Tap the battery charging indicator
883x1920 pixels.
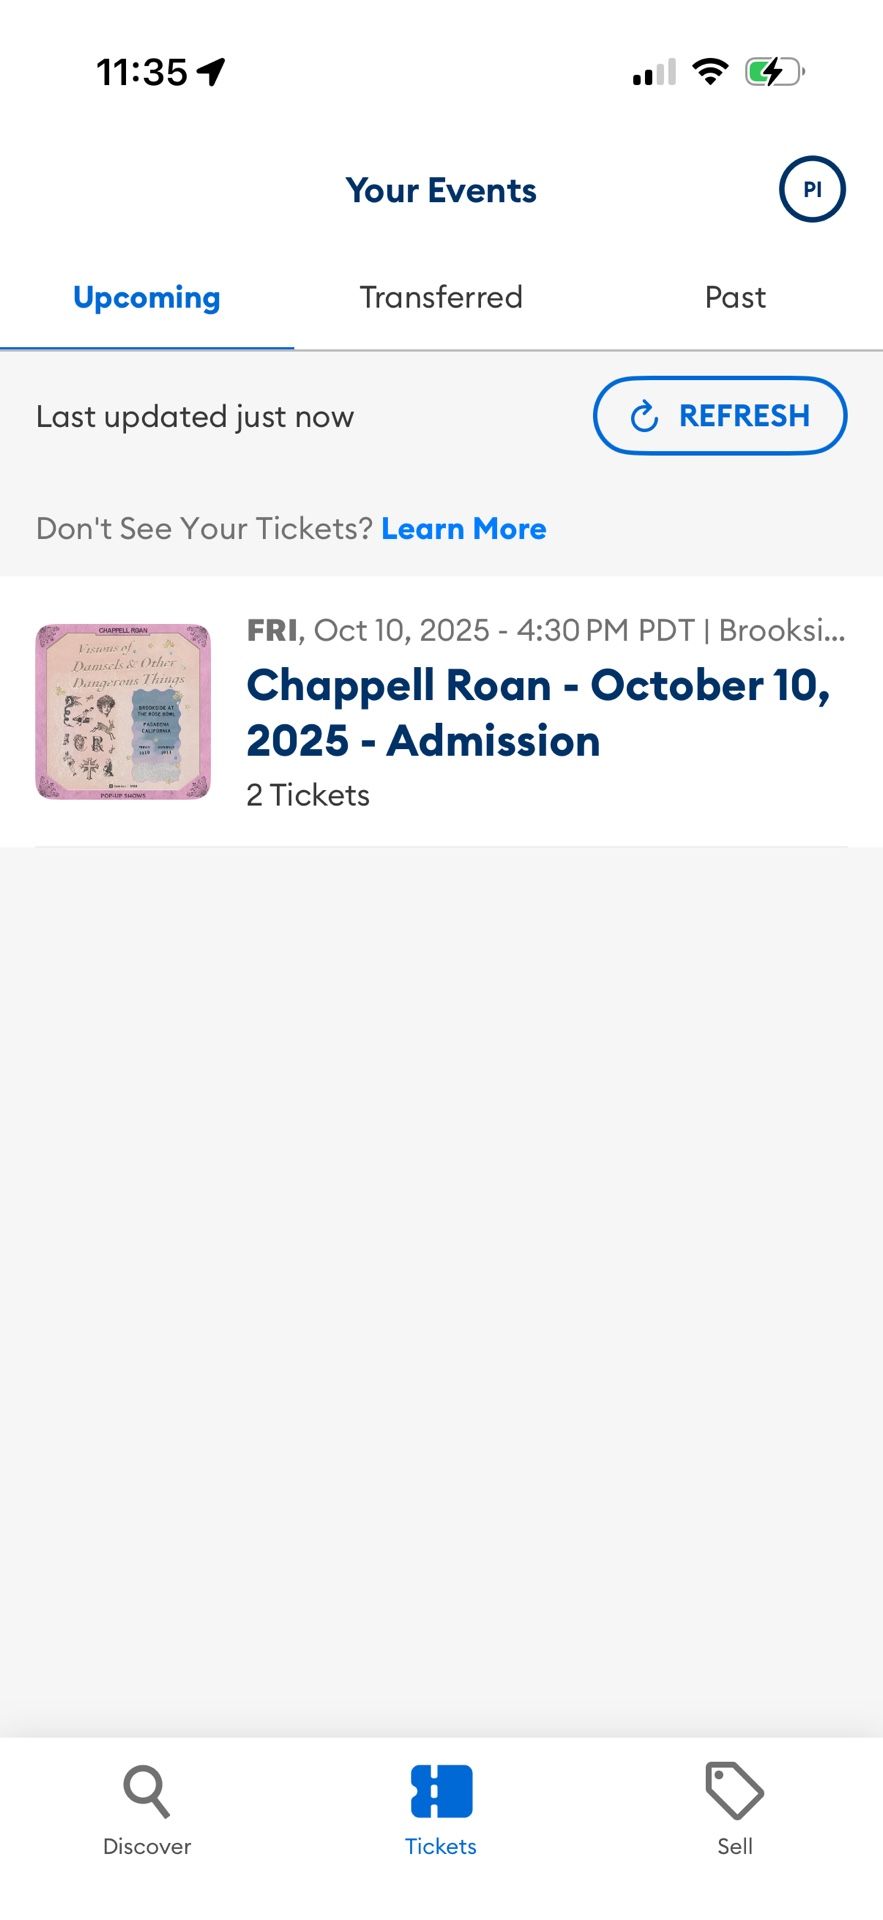[x=774, y=72]
